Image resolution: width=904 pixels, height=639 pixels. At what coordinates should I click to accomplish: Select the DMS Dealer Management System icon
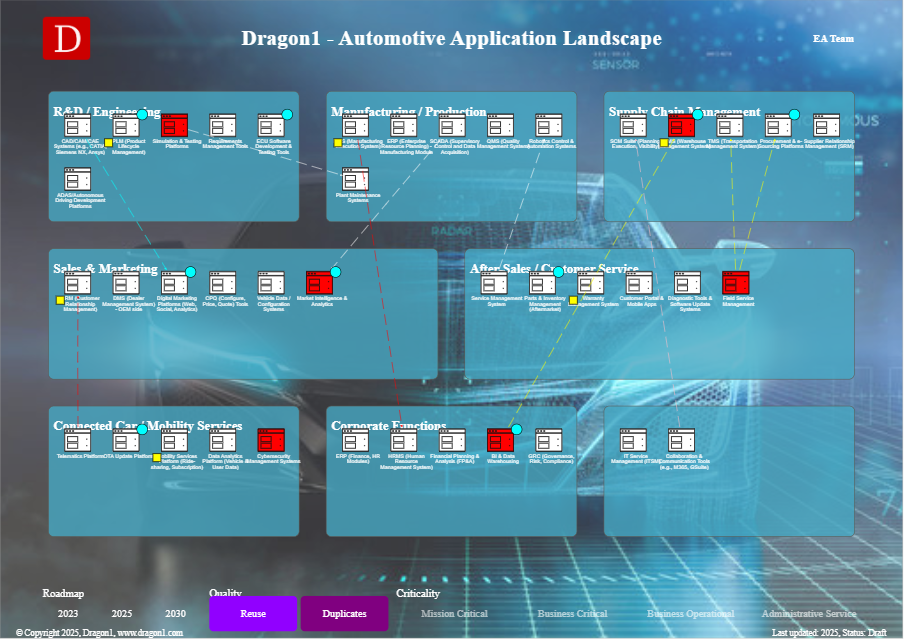tap(126, 283)
